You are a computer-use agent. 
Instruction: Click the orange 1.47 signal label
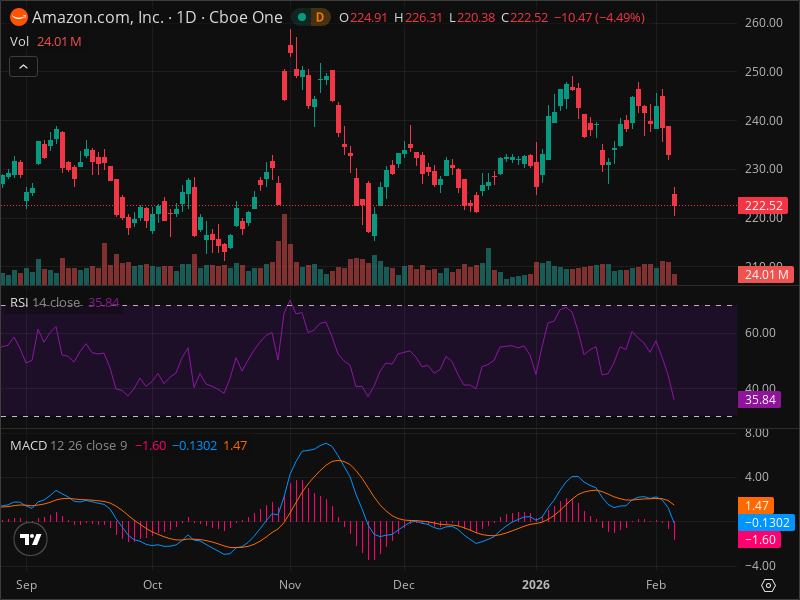click(x=756, y=506)
